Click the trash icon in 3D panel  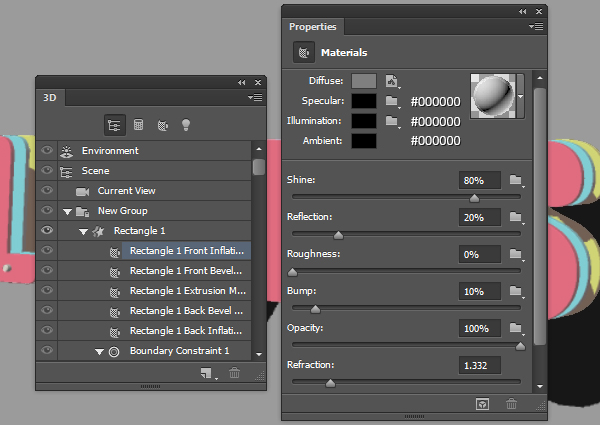click(x=235, y=373)
